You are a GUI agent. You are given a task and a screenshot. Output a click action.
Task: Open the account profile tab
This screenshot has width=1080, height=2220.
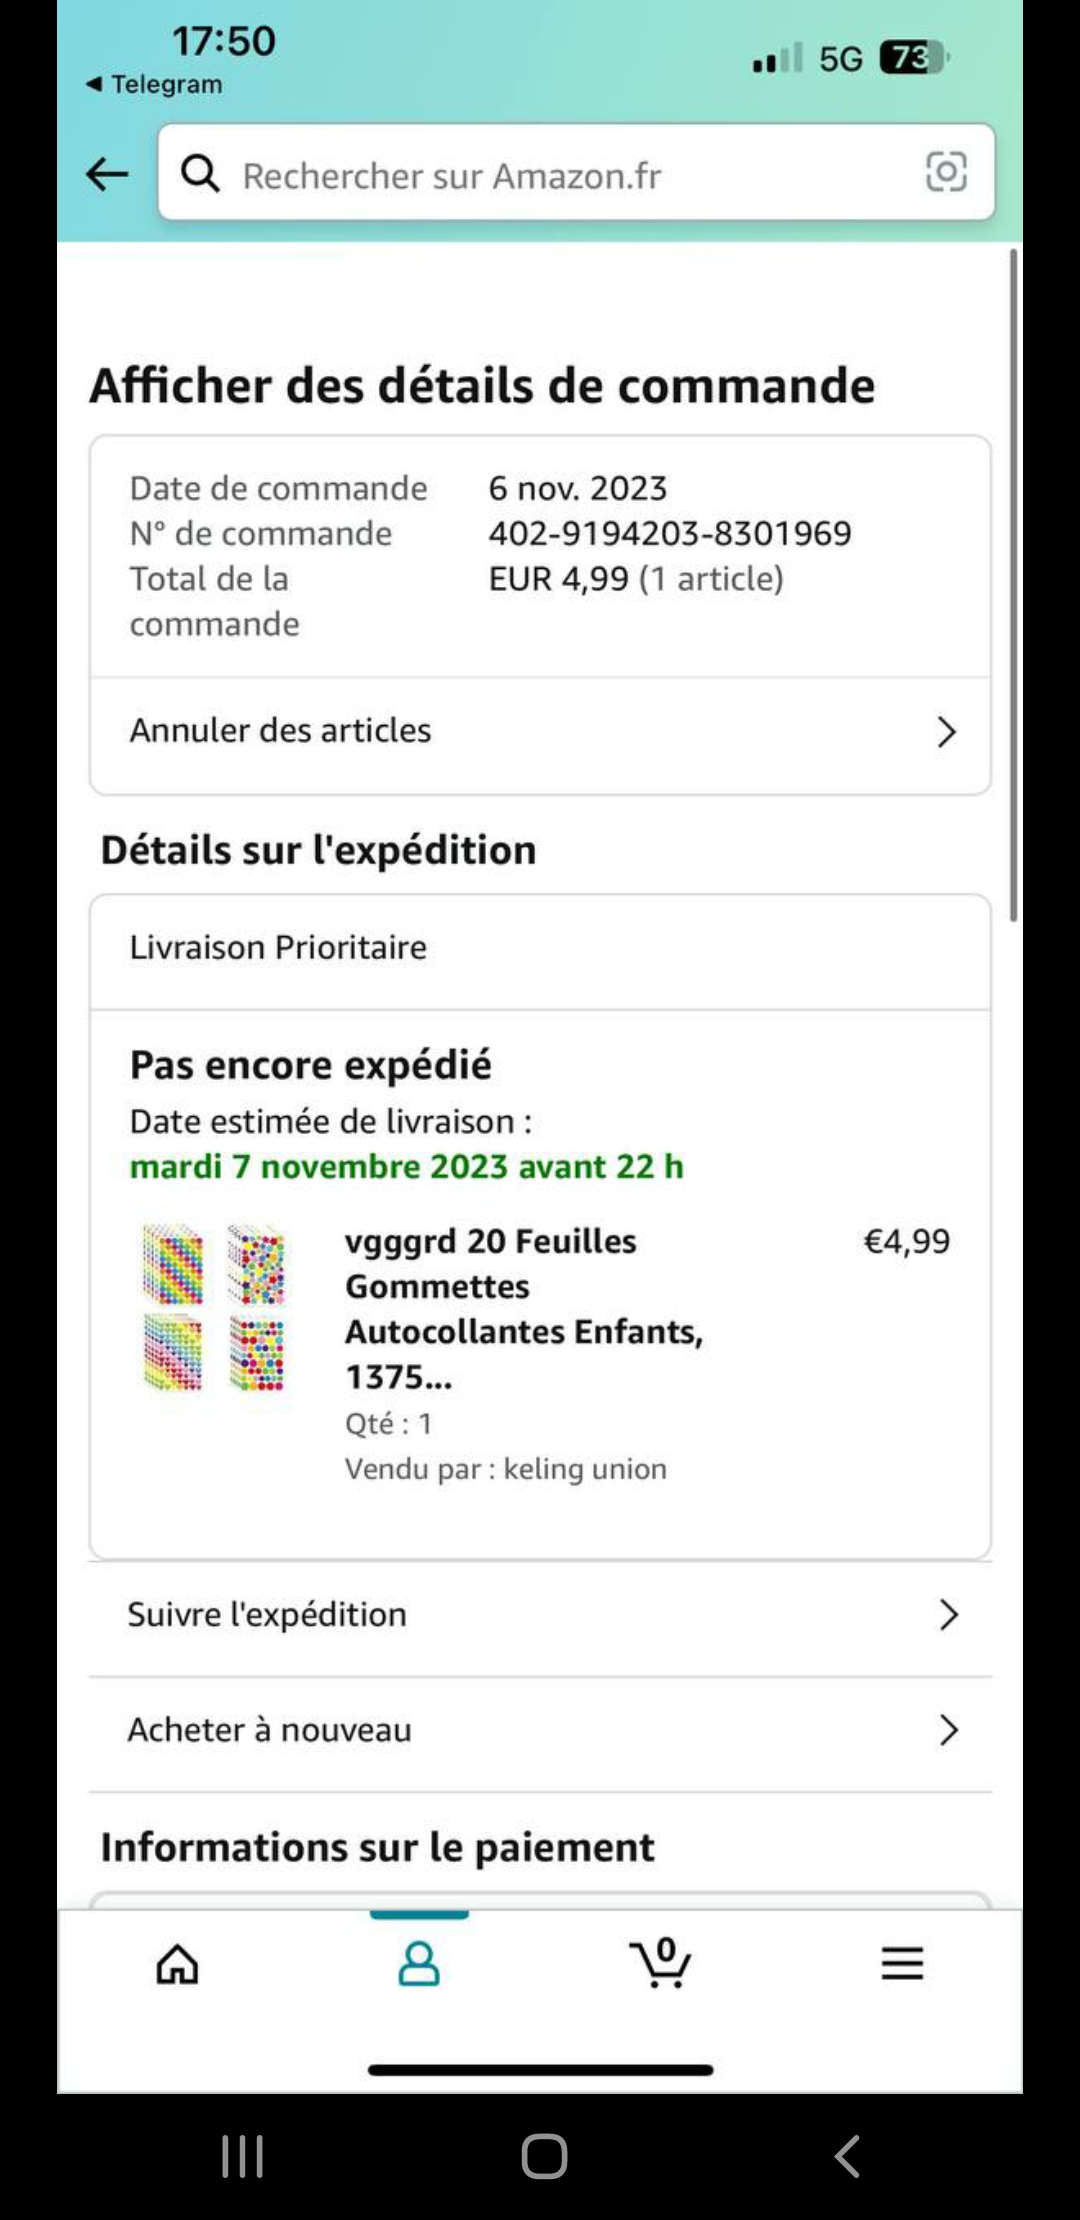point(419,1964)
